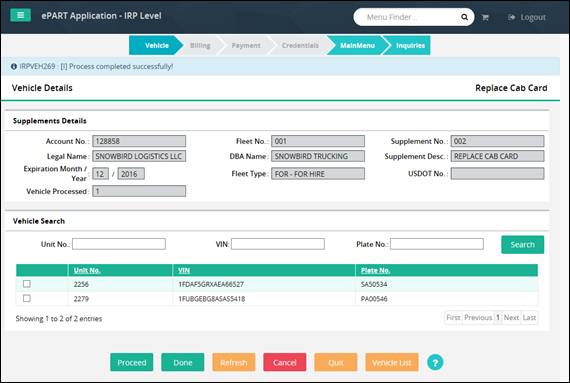Click the expiration month field 12
The image size is (570, 383).
tap(100, 174)
